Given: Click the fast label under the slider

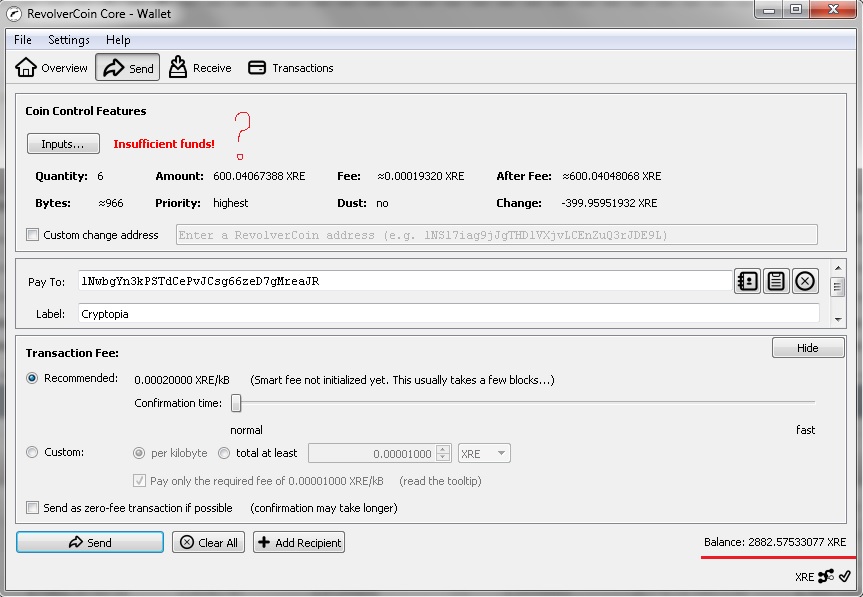Looking at the screenshot, I should pos(806,430).
